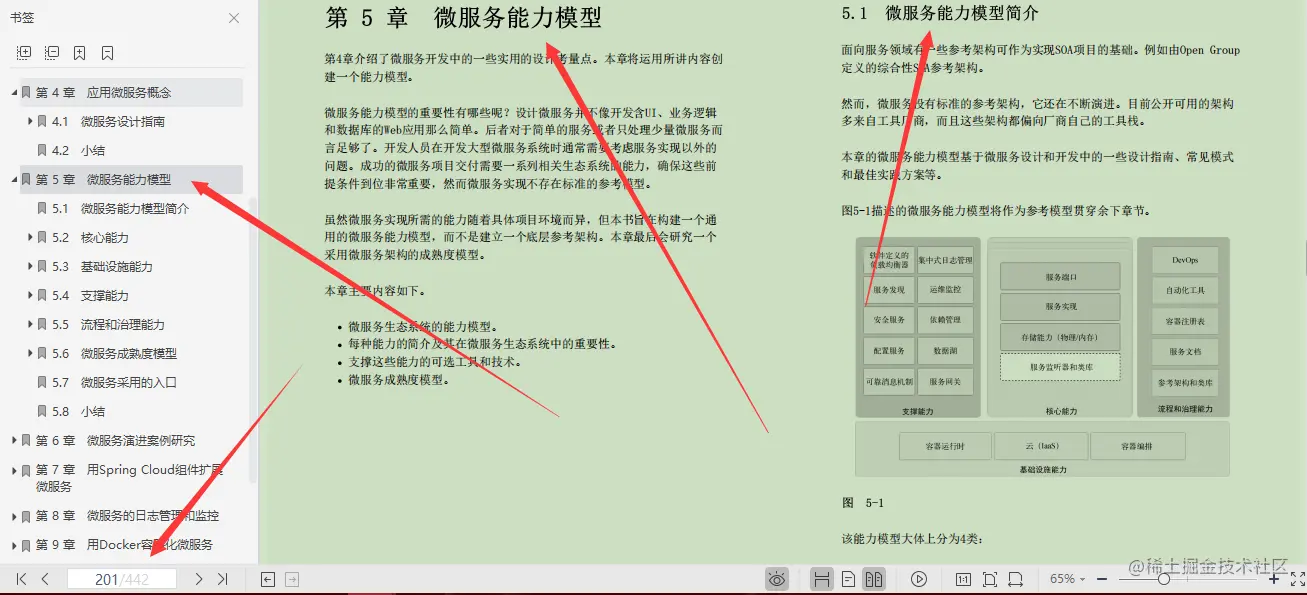Expand section 5.2 核心能力 bookmark

(x=30, y=237)
